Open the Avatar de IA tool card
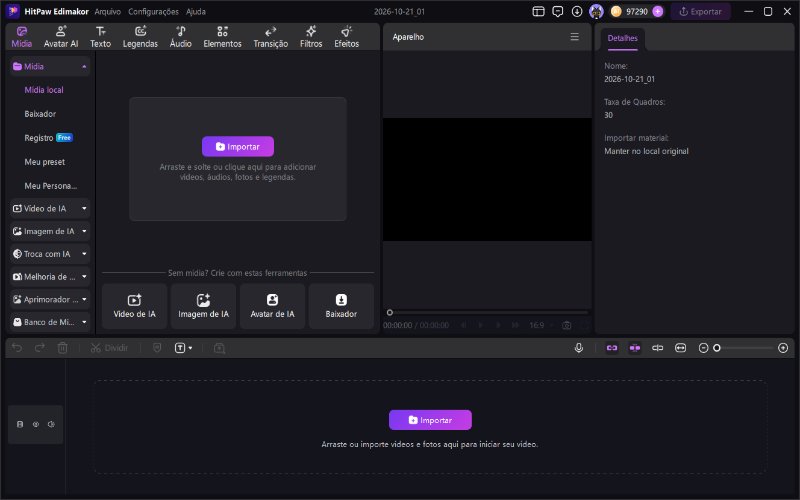 (272, 306)
